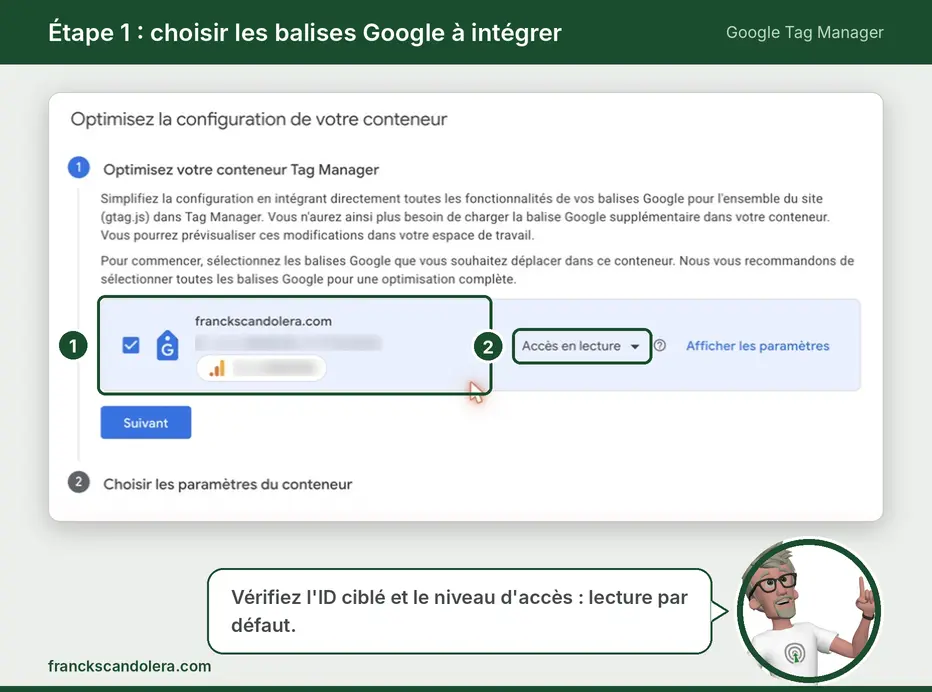Click the Google Analytics bar chart icon

217,369
